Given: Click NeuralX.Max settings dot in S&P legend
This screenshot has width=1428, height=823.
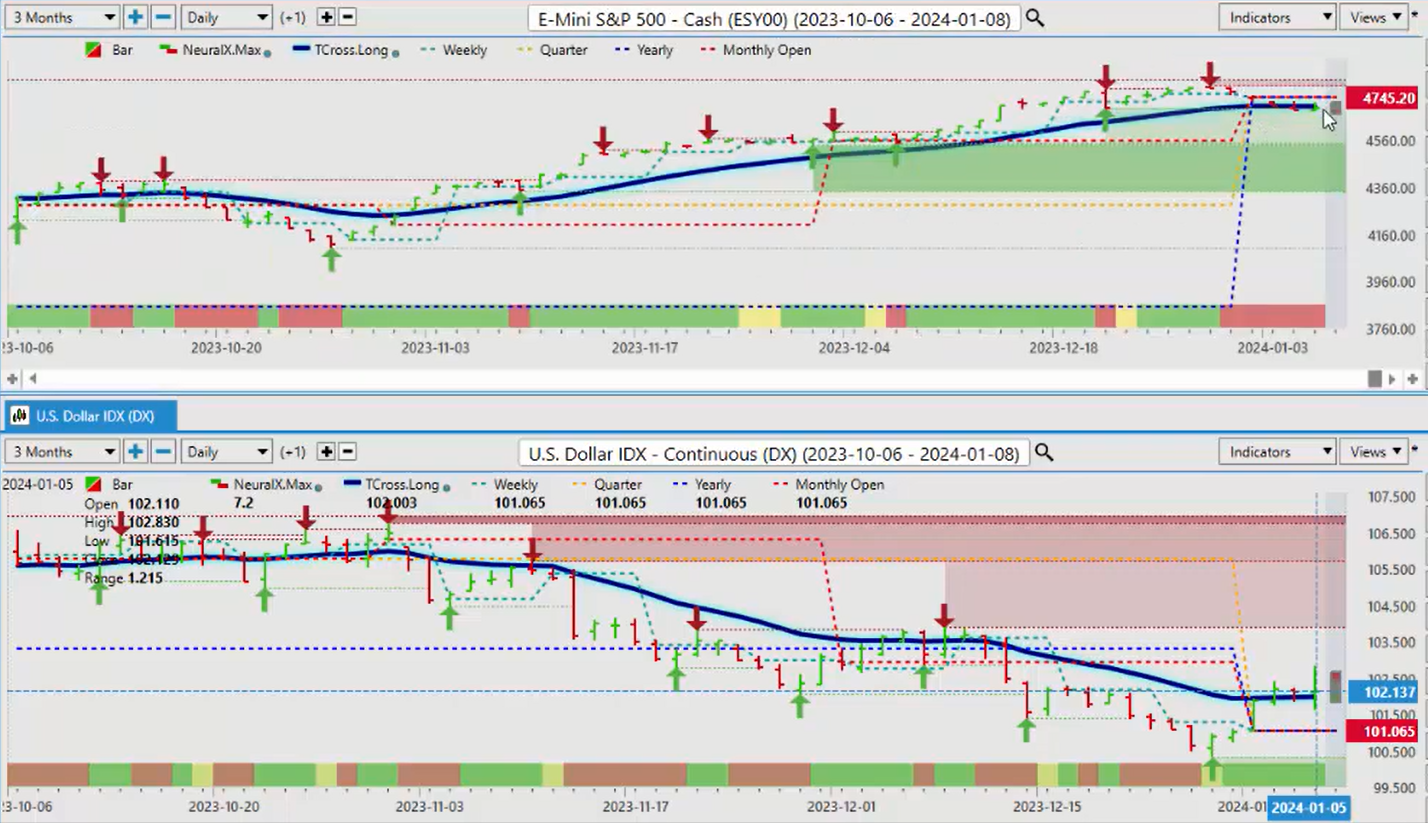Looking at the screenshot, I should [x=268, y=52].
